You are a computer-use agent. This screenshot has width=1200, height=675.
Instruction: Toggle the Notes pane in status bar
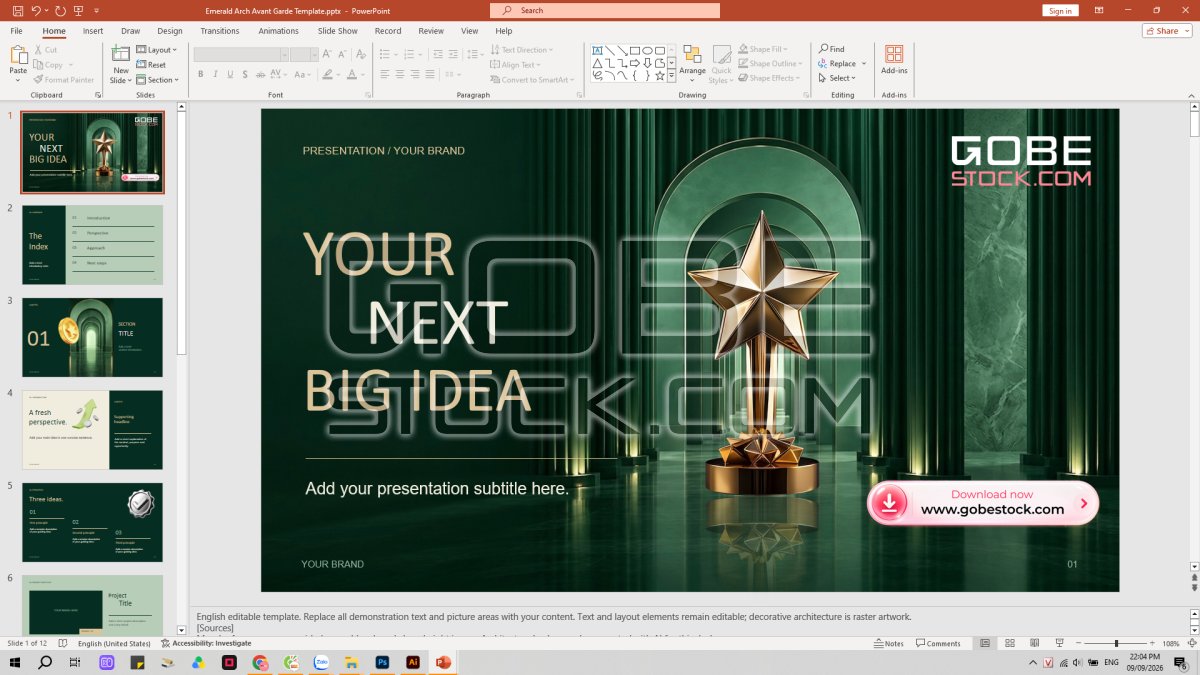pyautogui.click(x=888, y=643)
